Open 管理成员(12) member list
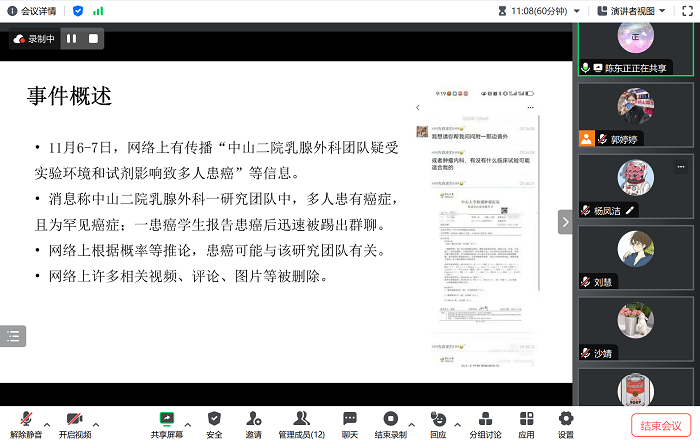The image size is (700, 444). coord(301,423)
